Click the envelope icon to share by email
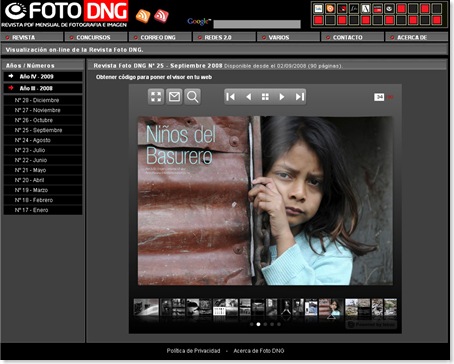The width and height of the screenshot is (454, 364). tap(174, 97)
